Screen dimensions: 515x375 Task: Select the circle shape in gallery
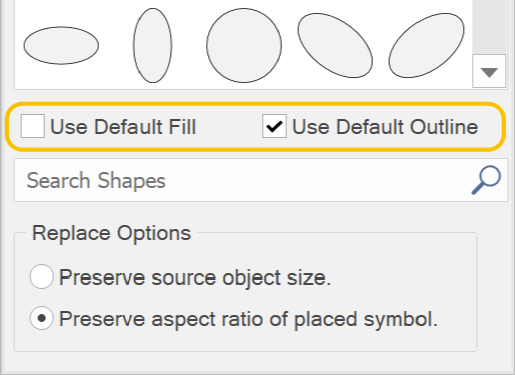tap(244, 45)
